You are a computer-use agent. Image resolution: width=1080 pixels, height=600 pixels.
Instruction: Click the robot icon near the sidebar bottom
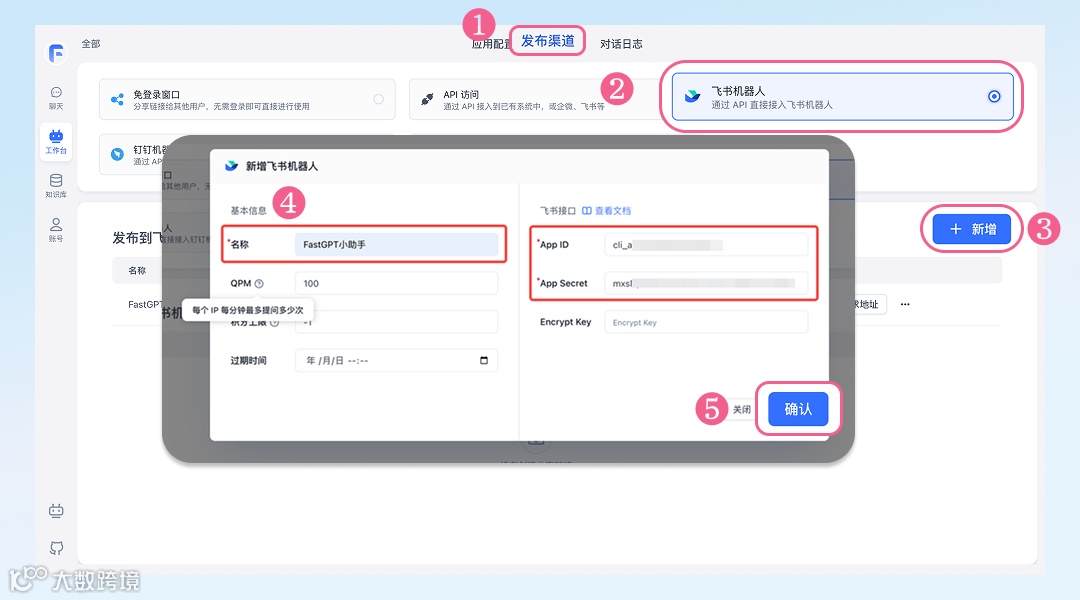pyautogui.click(x=56, y=510)
